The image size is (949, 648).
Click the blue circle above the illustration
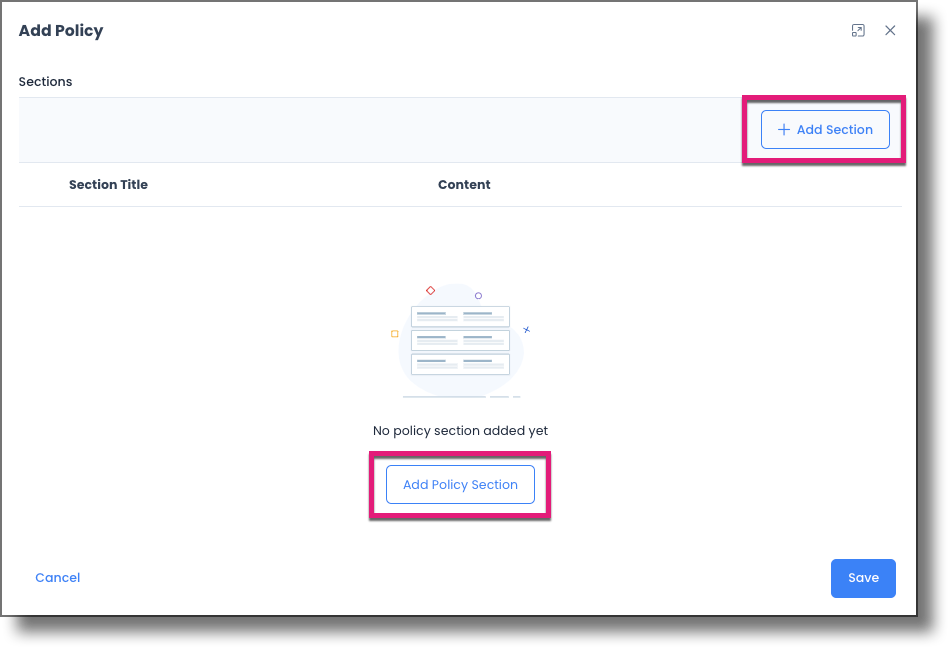pos(478,293)
